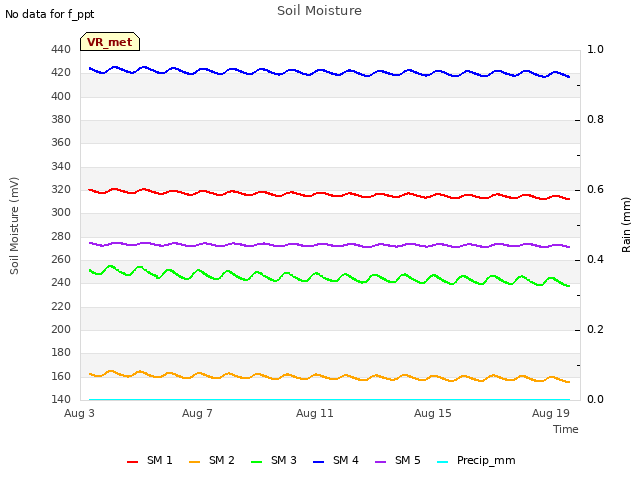Click the red SM 1 legend swatch

point(133,462)
